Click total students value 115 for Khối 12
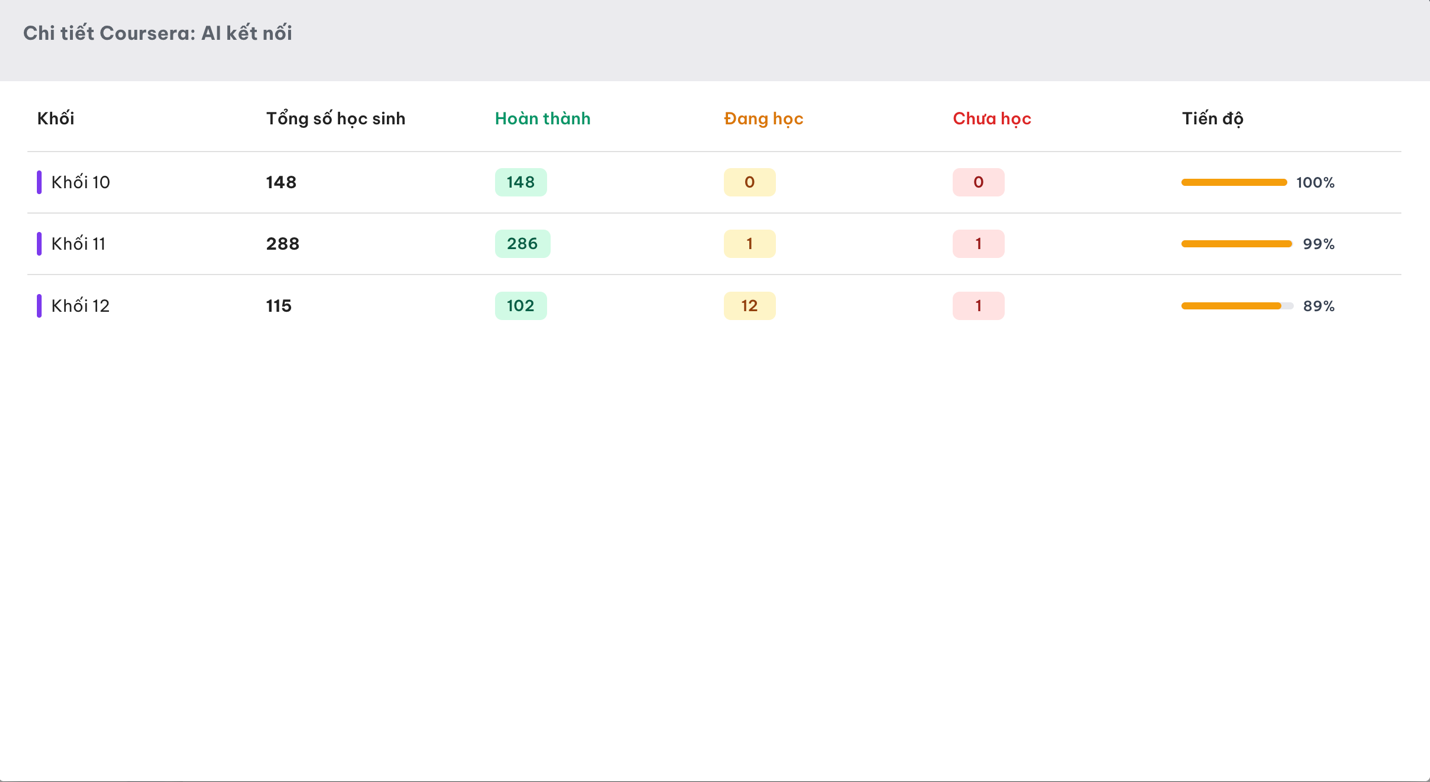The width and height of the screenshot is (1430, 782). [279, 306]
